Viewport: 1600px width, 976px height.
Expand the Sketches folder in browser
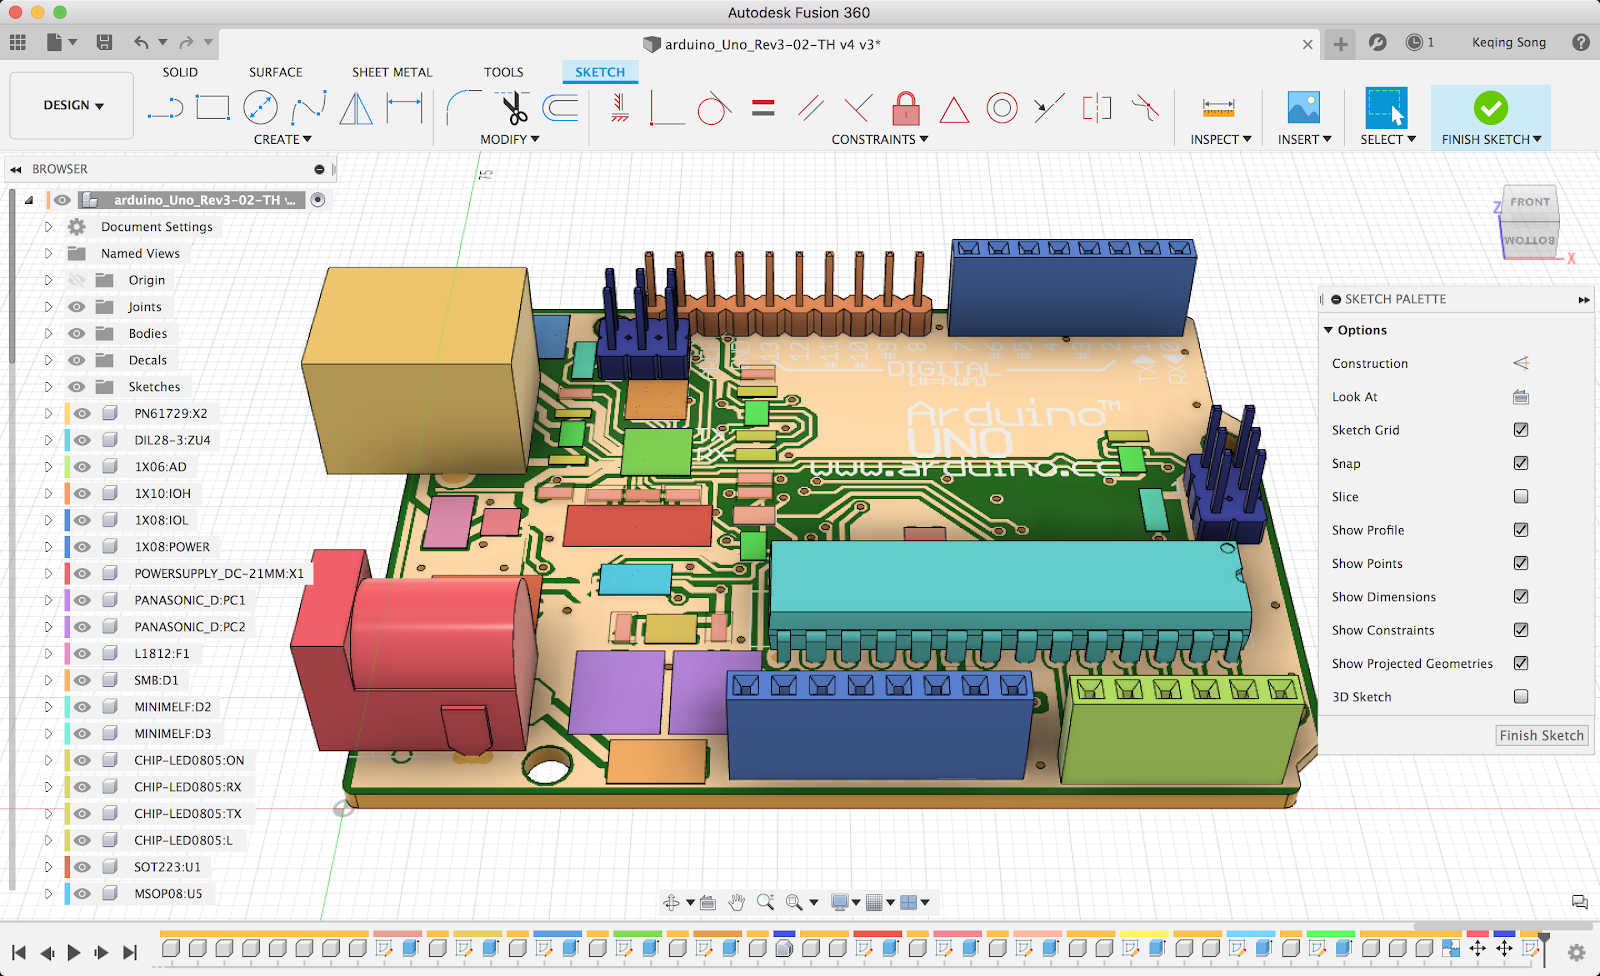coord(47,387)
